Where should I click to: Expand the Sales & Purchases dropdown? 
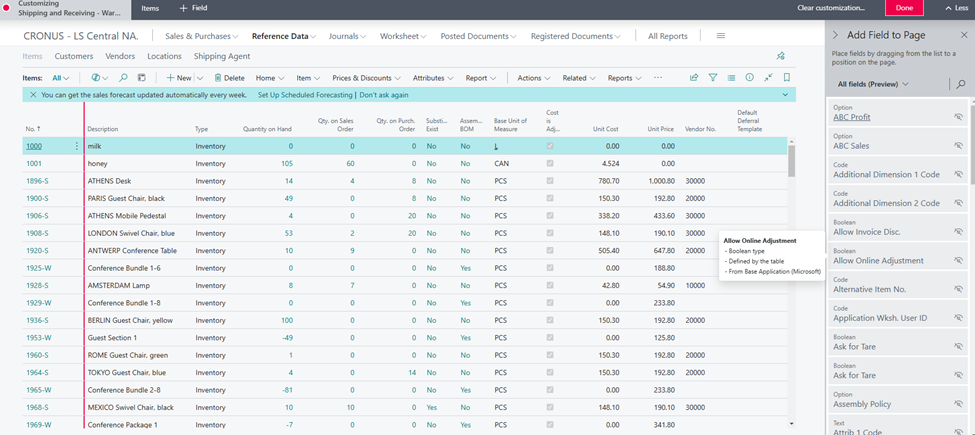pos(202,36)
